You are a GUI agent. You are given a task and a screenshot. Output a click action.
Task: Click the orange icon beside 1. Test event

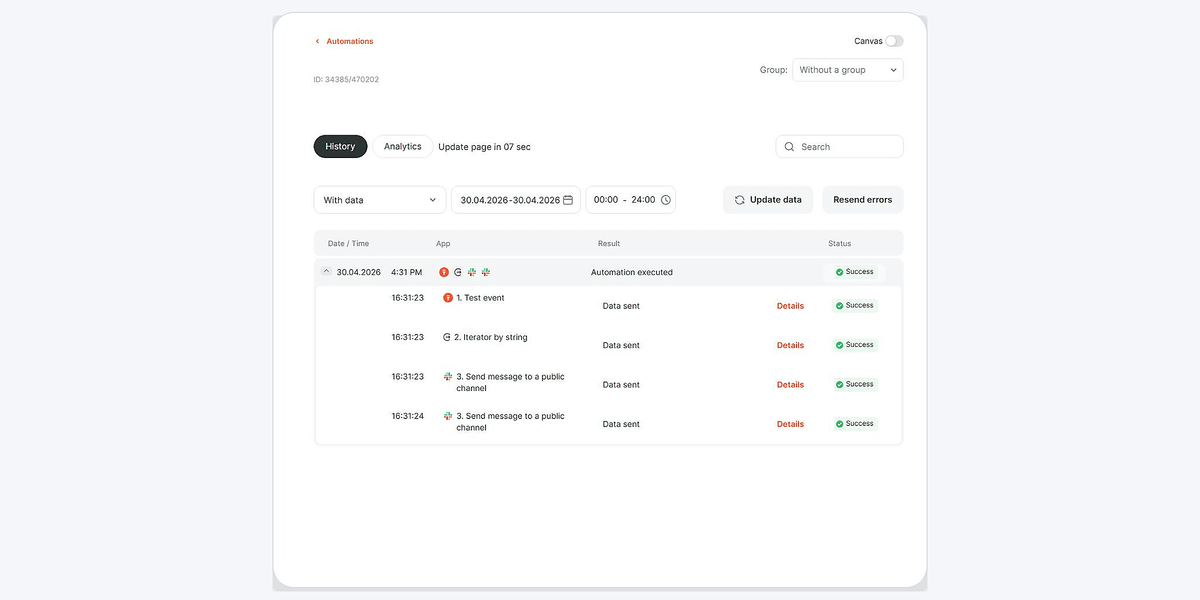(448, 298)
